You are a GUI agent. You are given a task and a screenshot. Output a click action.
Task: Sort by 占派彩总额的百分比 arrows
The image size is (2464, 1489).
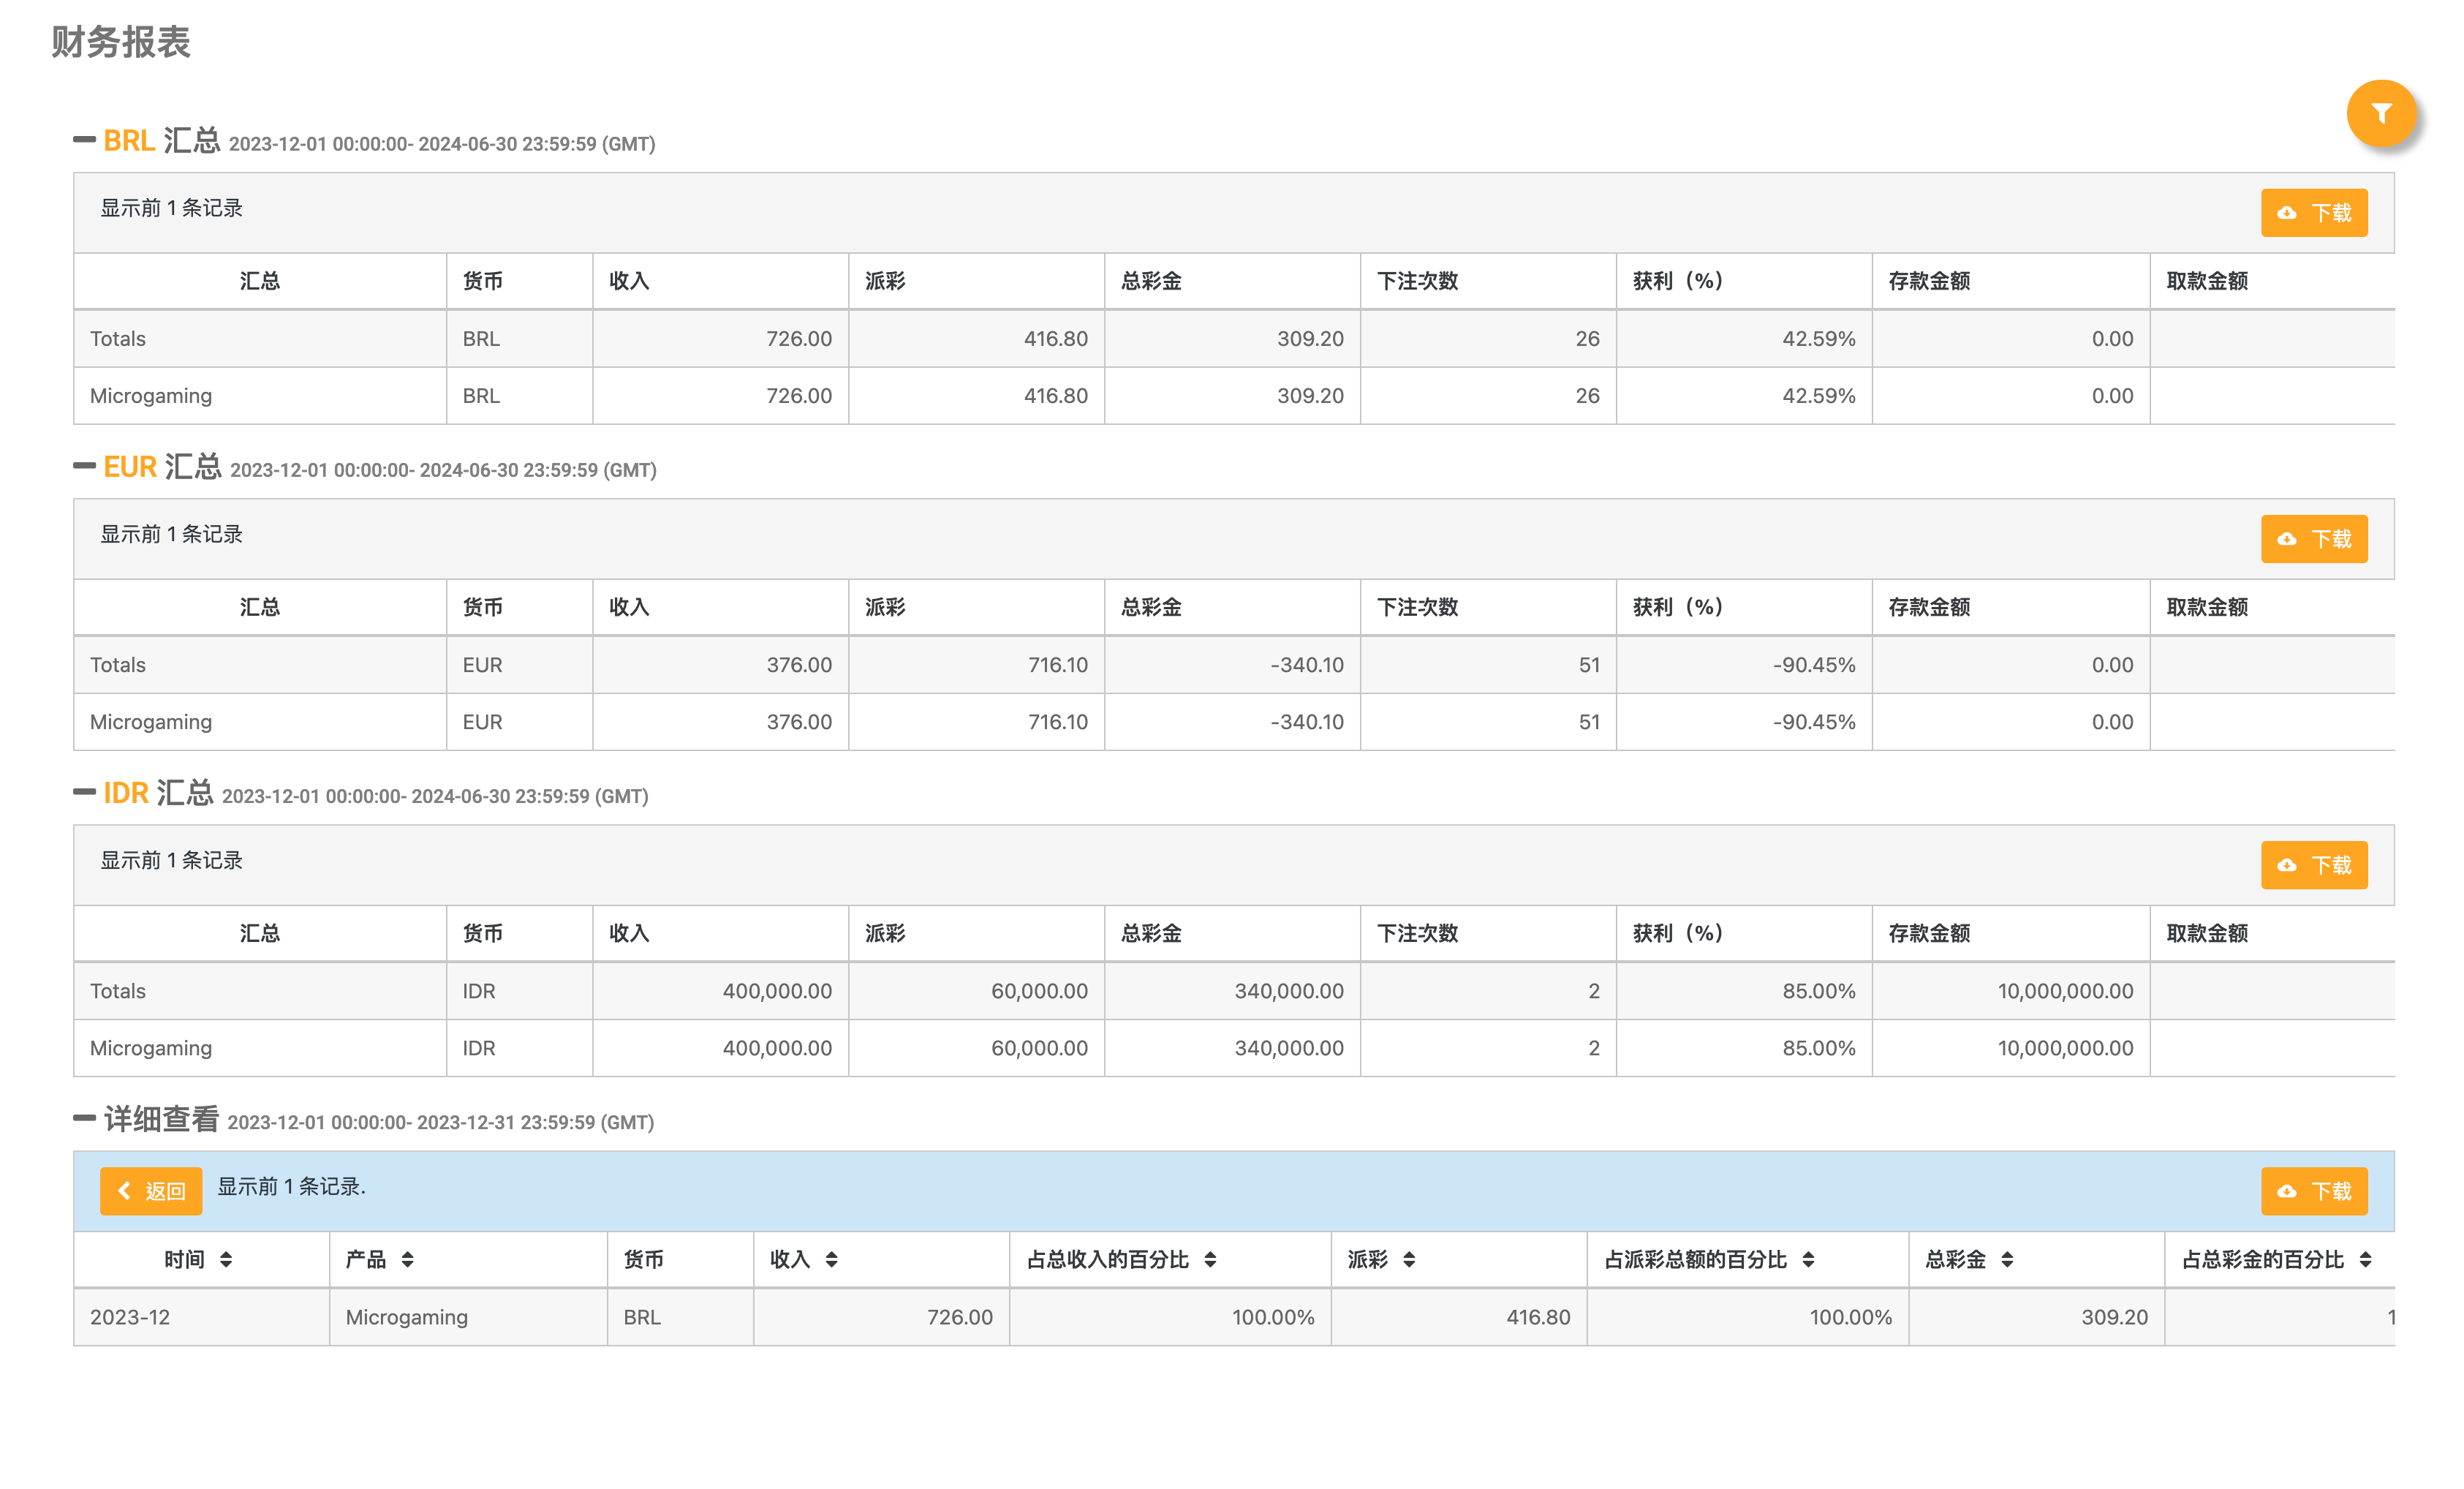(x=1808, y=1260)
